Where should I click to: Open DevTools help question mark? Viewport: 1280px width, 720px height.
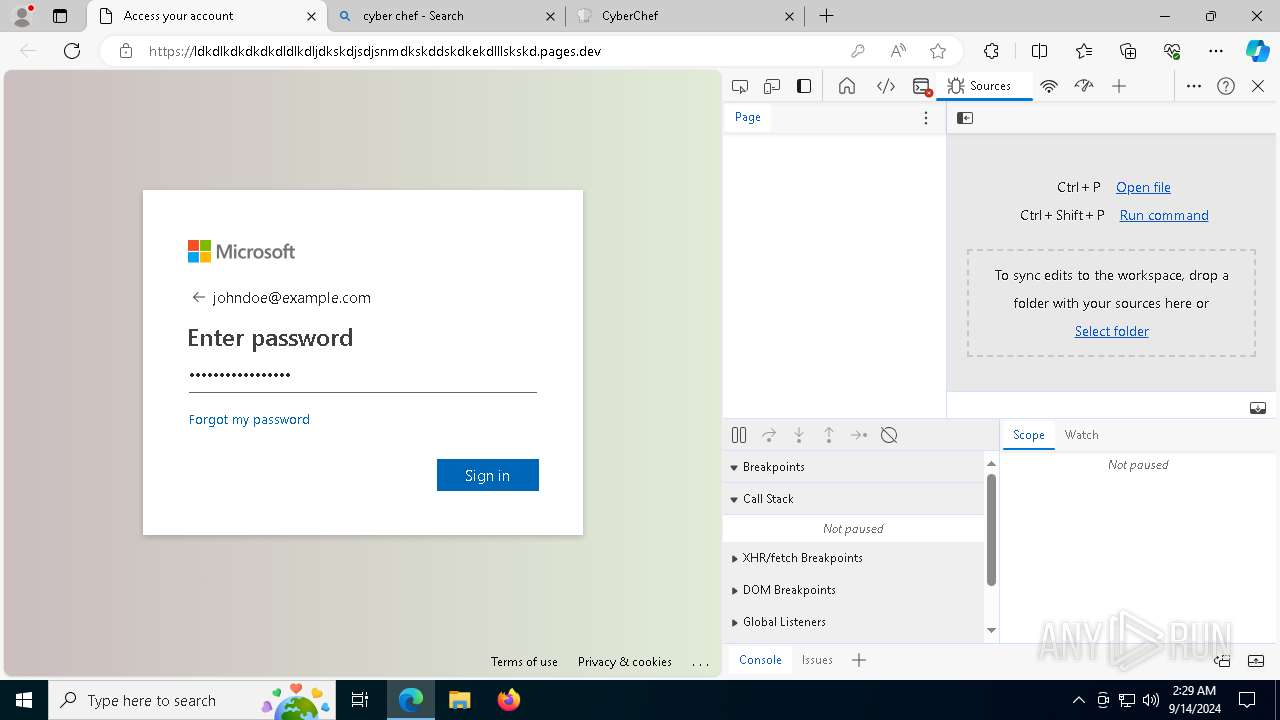tap(1226, 86)
